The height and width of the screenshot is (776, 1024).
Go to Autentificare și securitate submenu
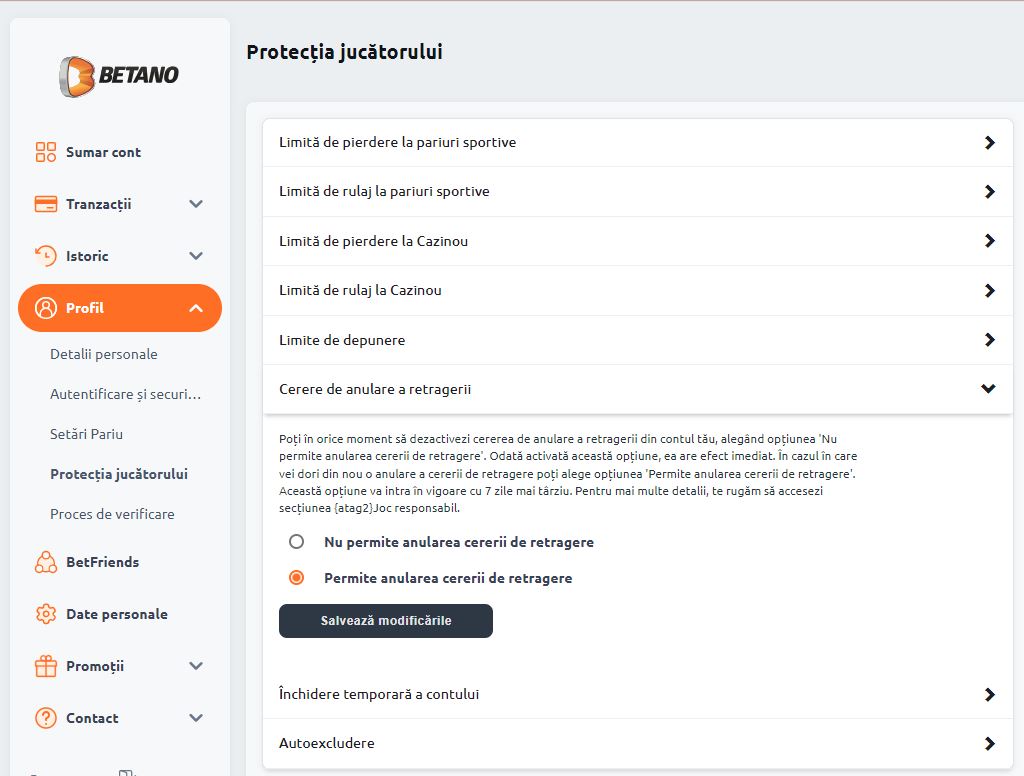(125, 395)
